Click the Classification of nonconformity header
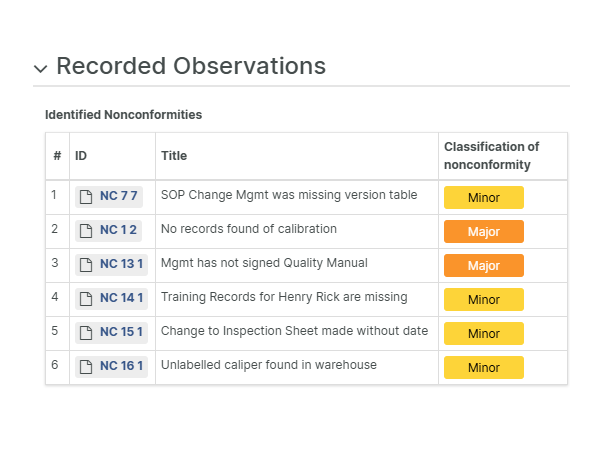600x450 pixels. point(491,156)
